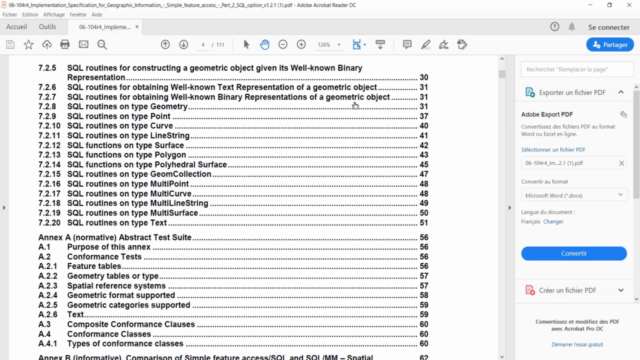
Task: Select the highlighter pen tool
Action: tap(425, 44)
